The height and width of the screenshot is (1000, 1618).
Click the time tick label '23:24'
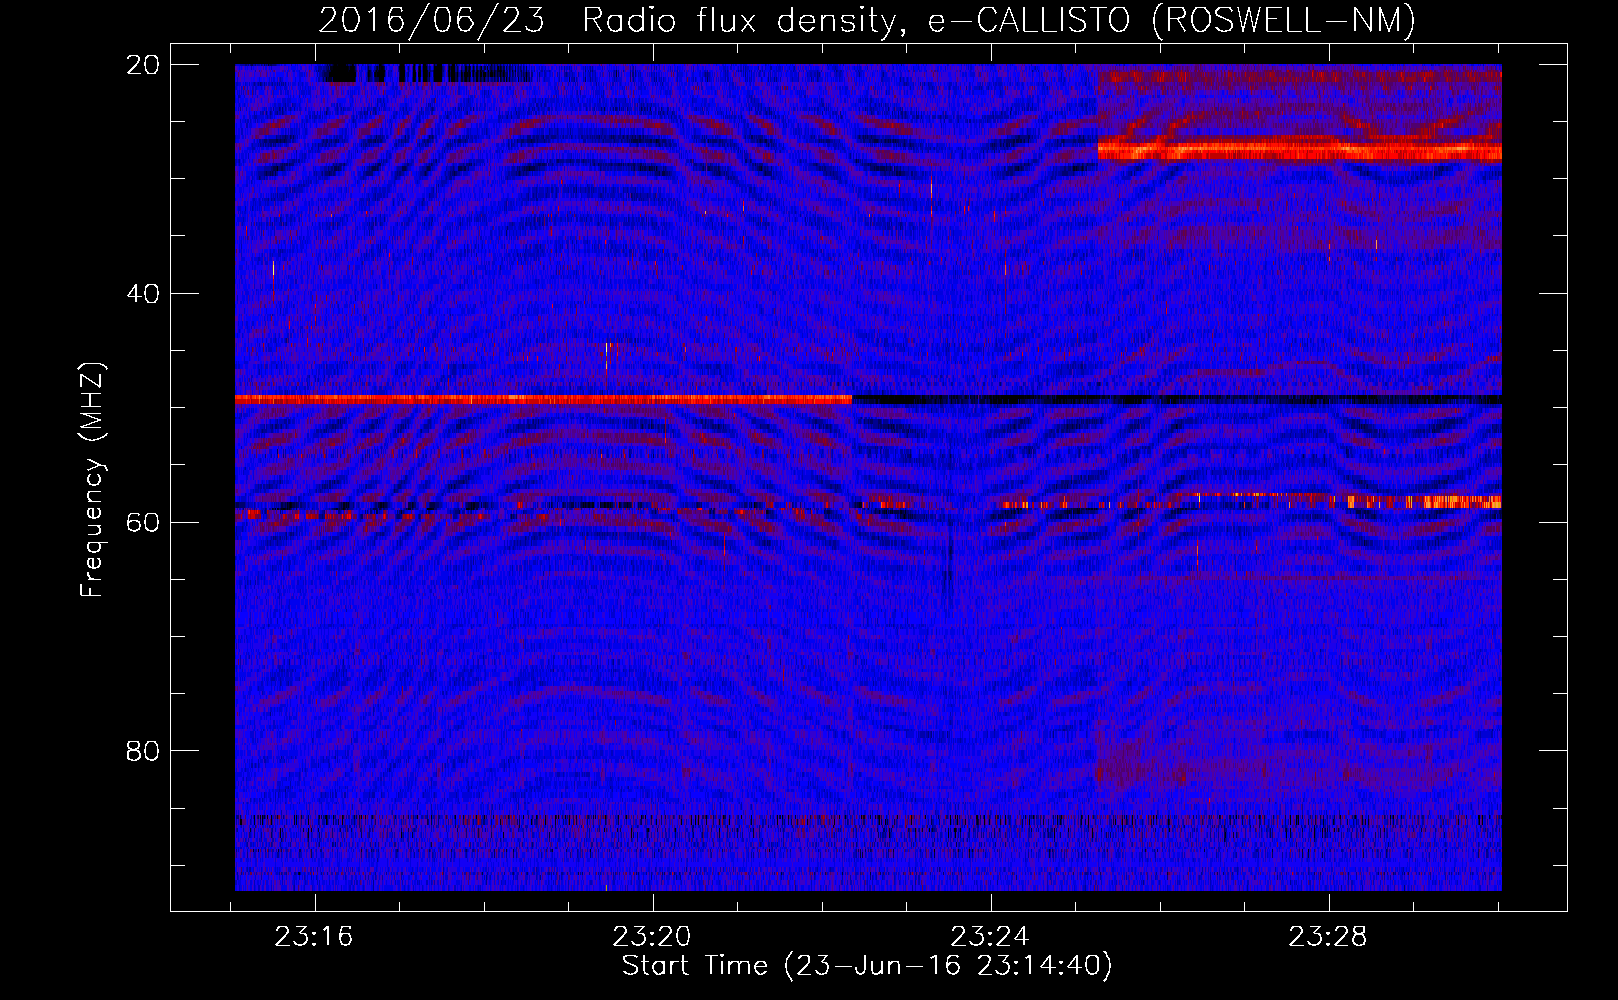(x=990, y=937)
